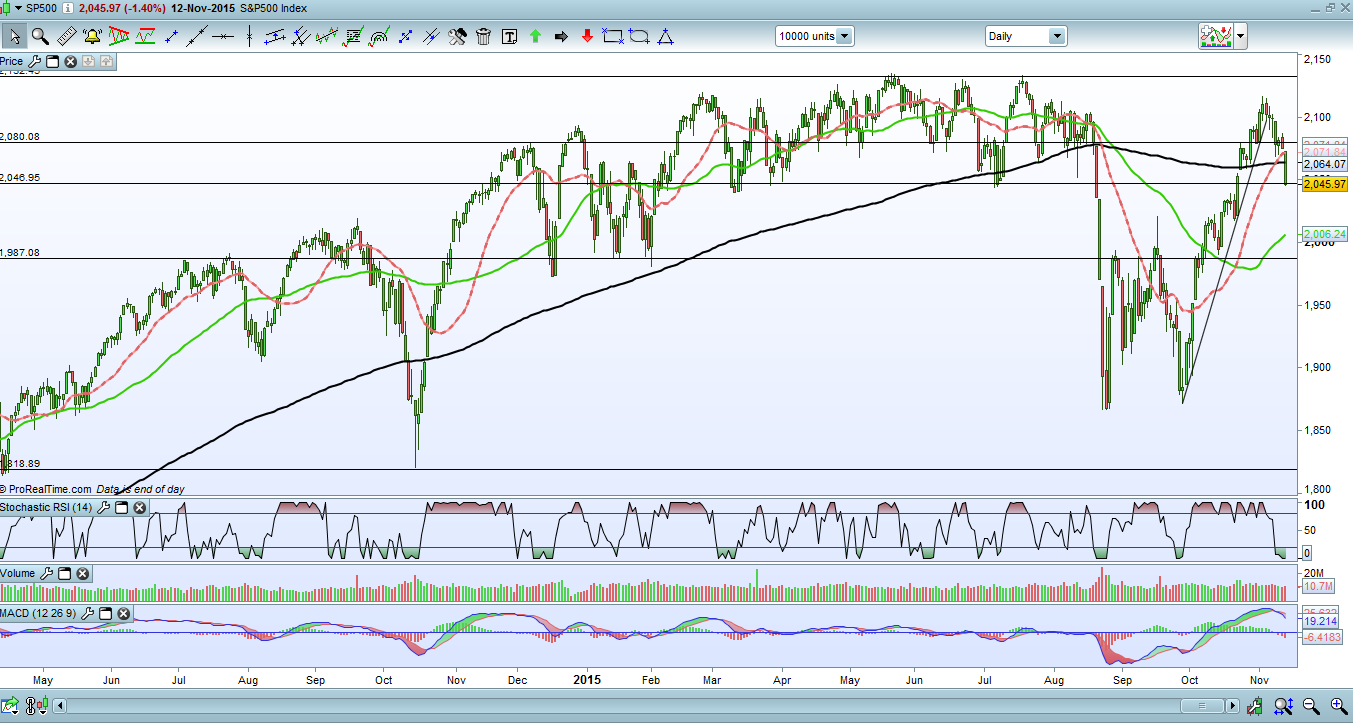Close the Price panel
Viewport: 1353px width, 723px height.
tap(71, 61)
